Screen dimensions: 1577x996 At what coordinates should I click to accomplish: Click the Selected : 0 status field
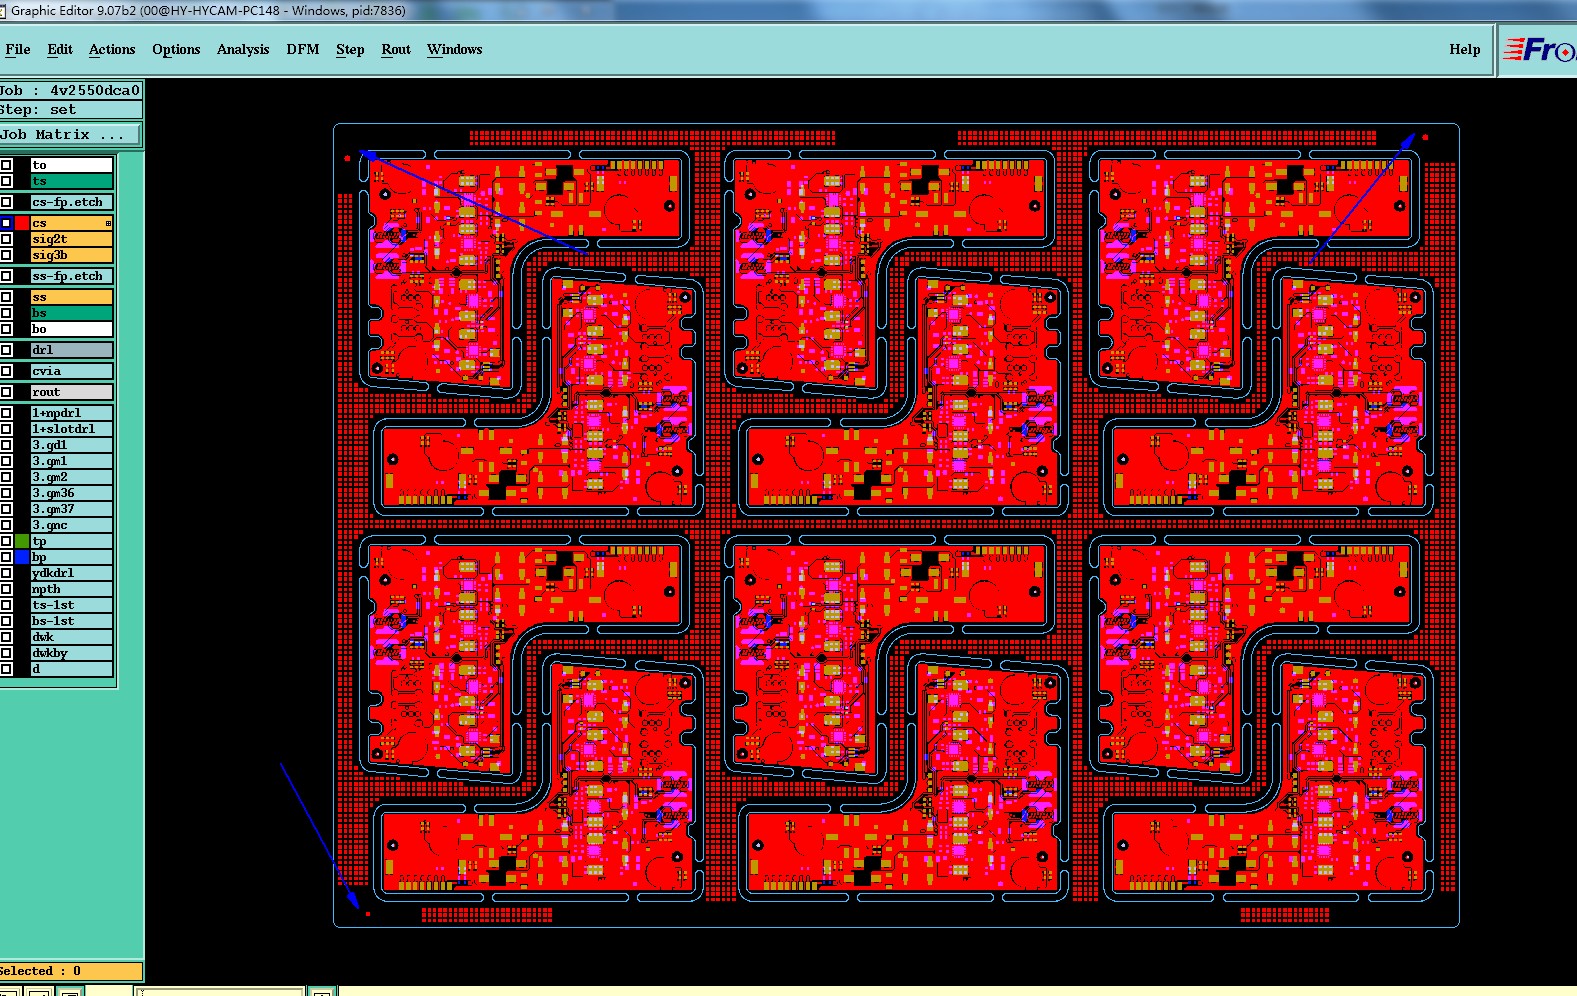pos(71,971)
